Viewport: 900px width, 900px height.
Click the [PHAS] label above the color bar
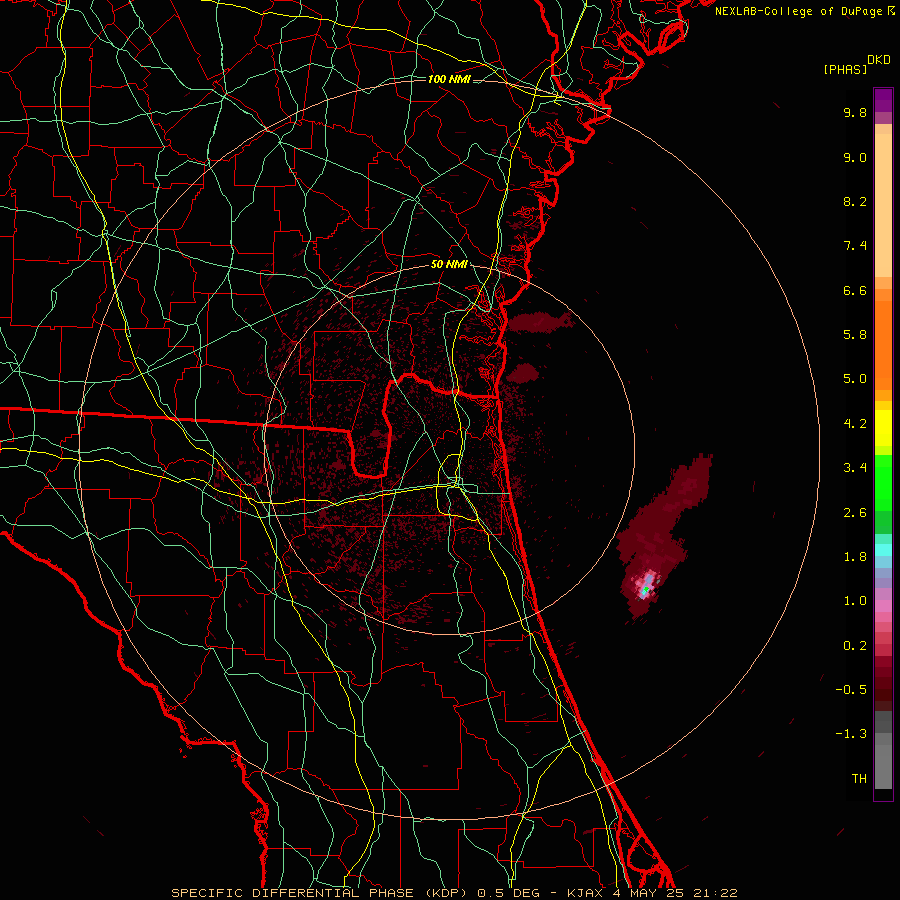point(845,70)
